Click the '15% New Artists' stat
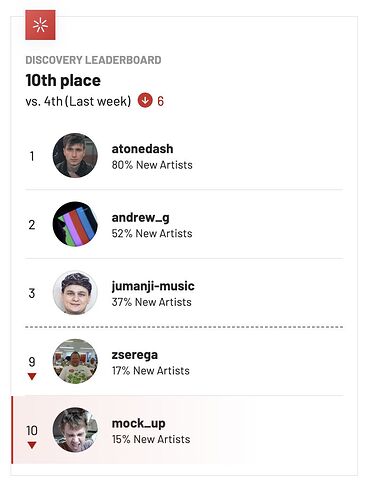 [x=151, y=439]
